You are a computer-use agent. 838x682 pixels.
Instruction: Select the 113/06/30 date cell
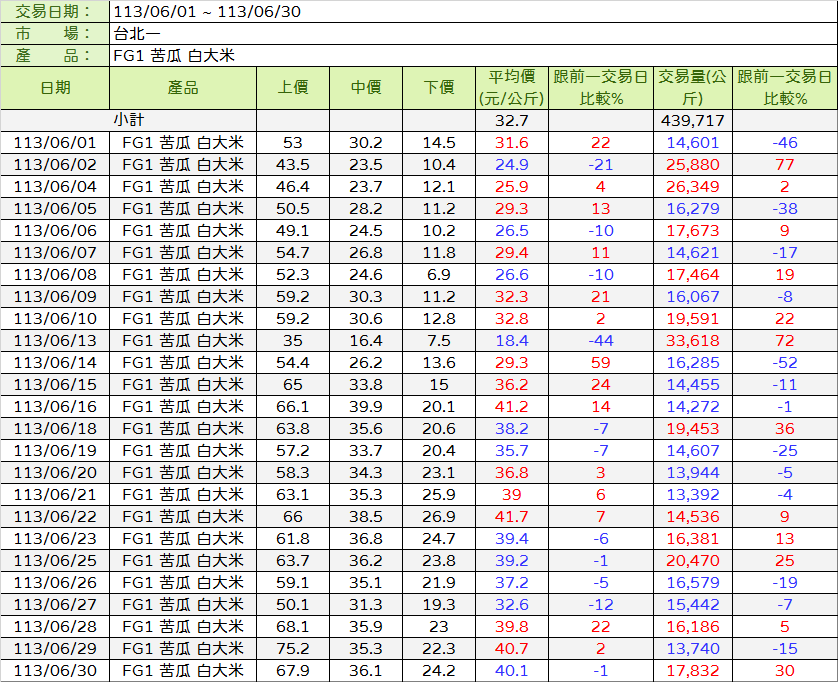point(55,670)
